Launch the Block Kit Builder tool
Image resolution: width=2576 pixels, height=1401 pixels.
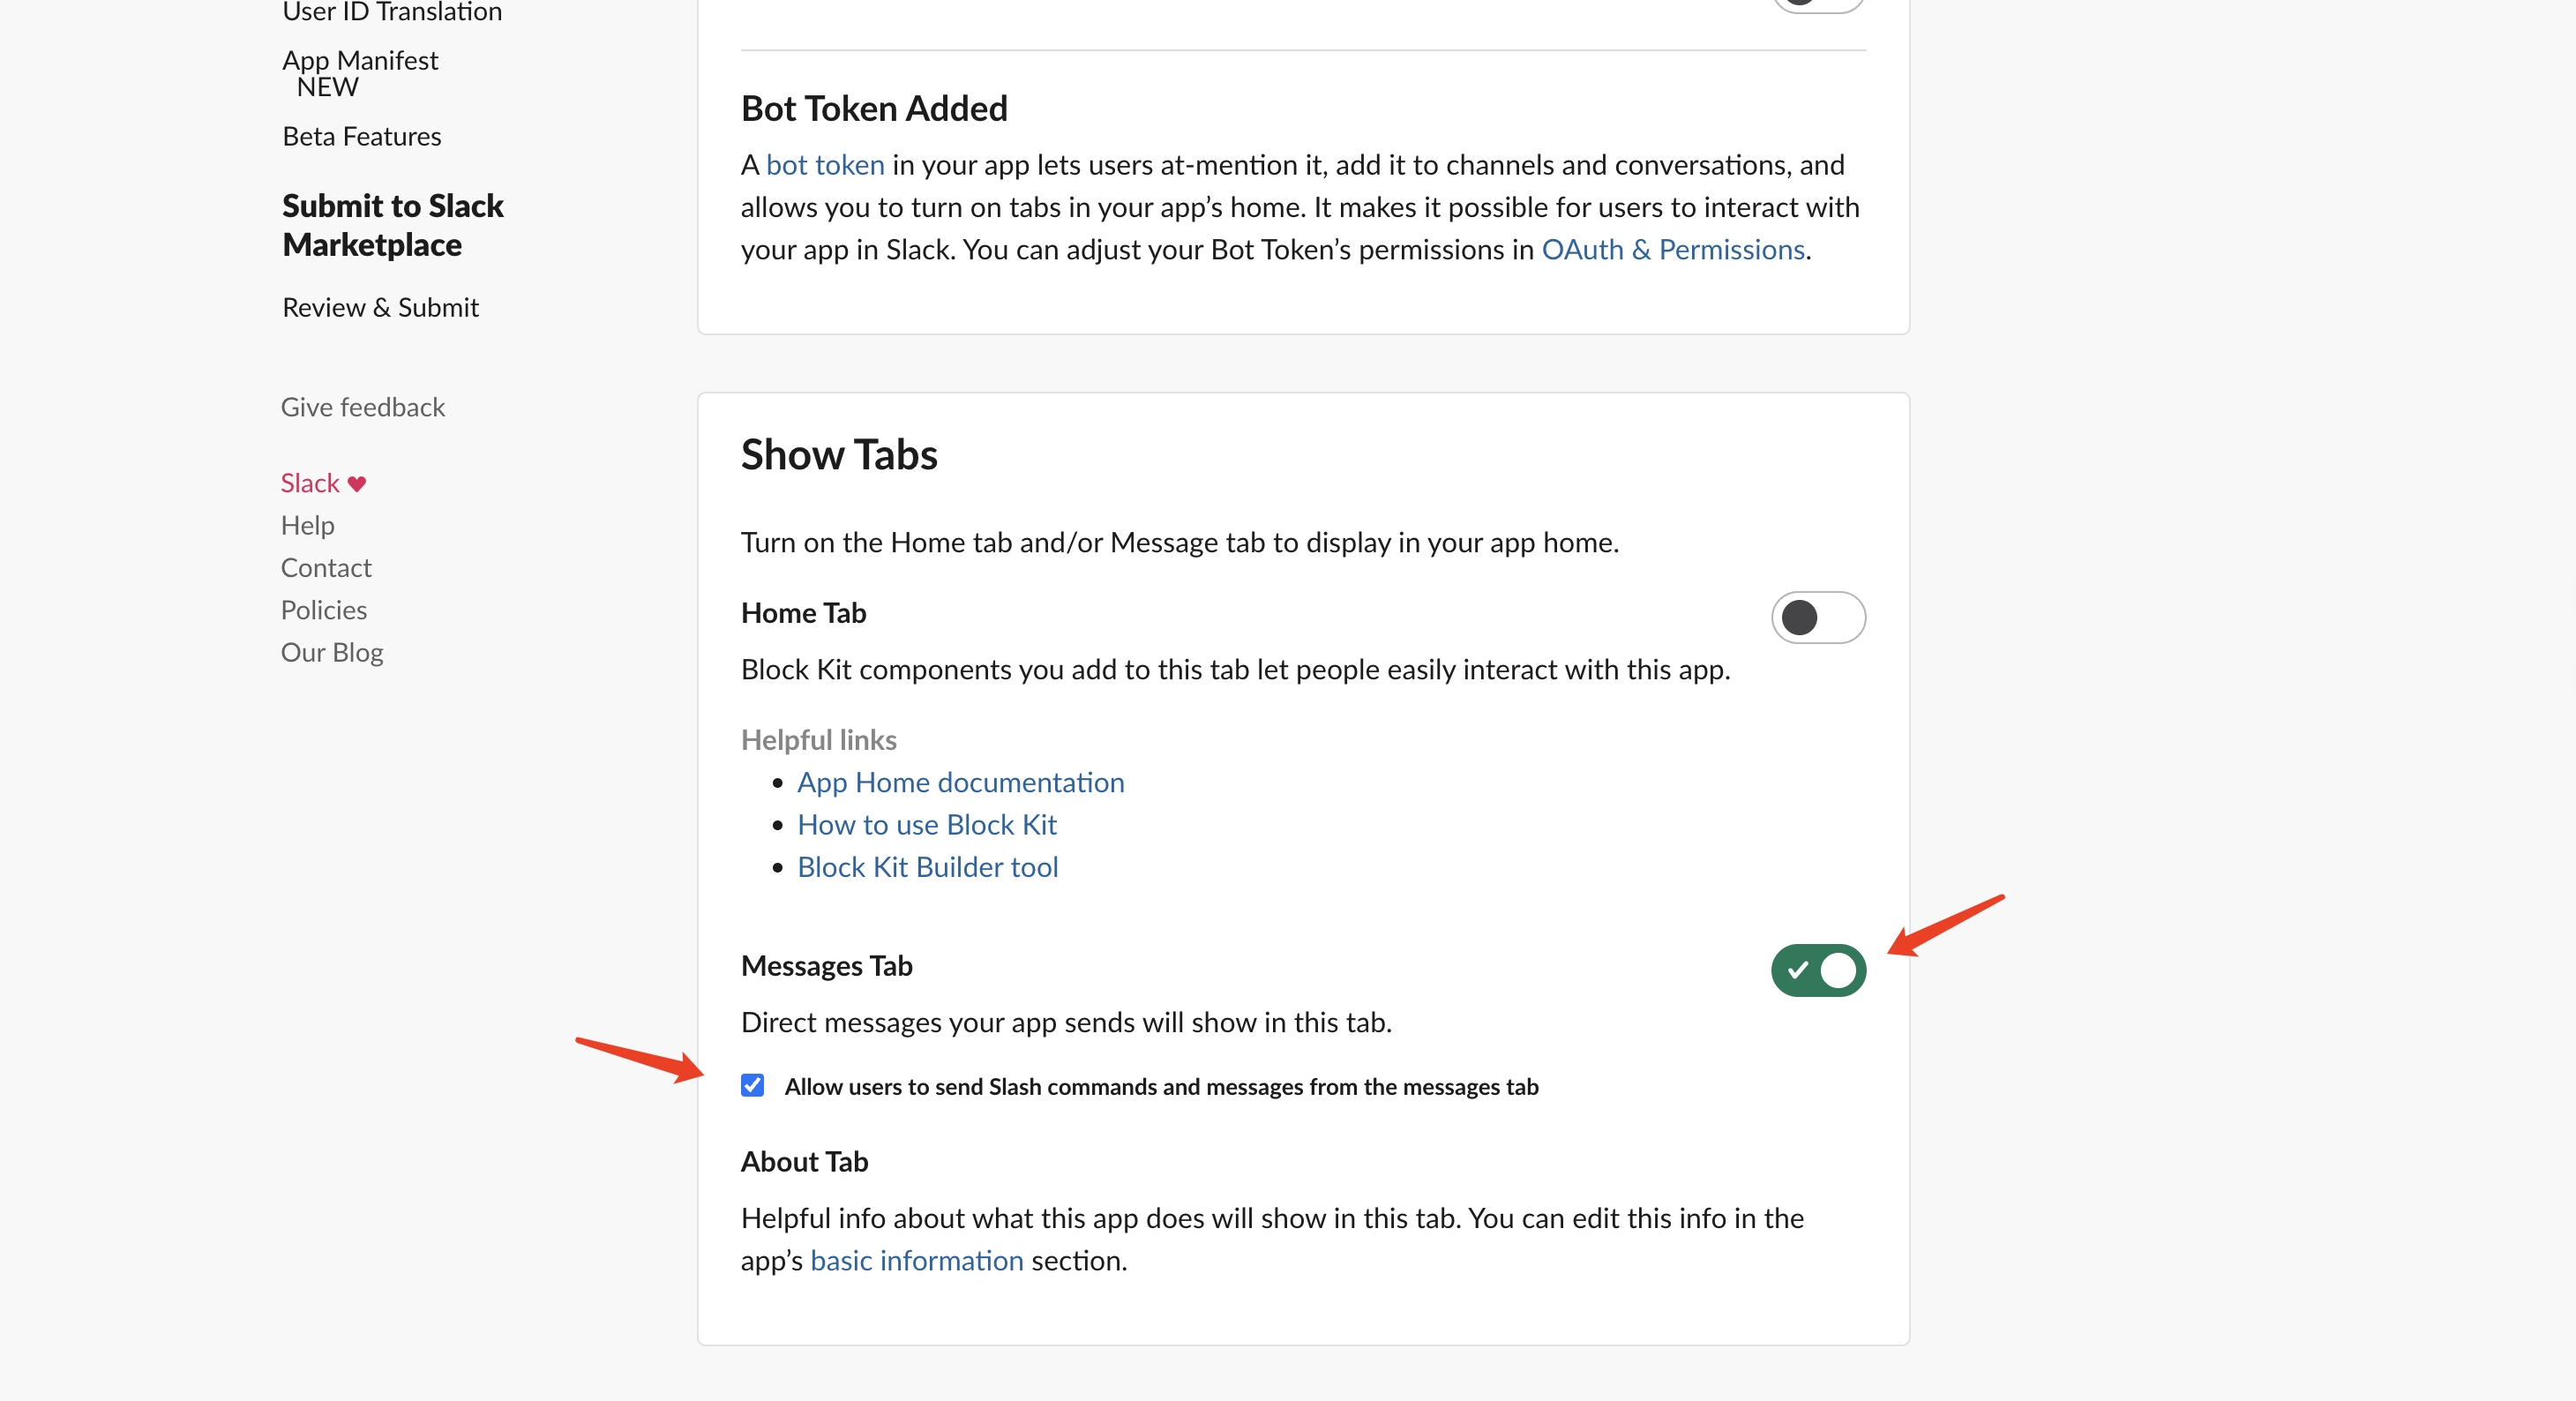point(927,866)
